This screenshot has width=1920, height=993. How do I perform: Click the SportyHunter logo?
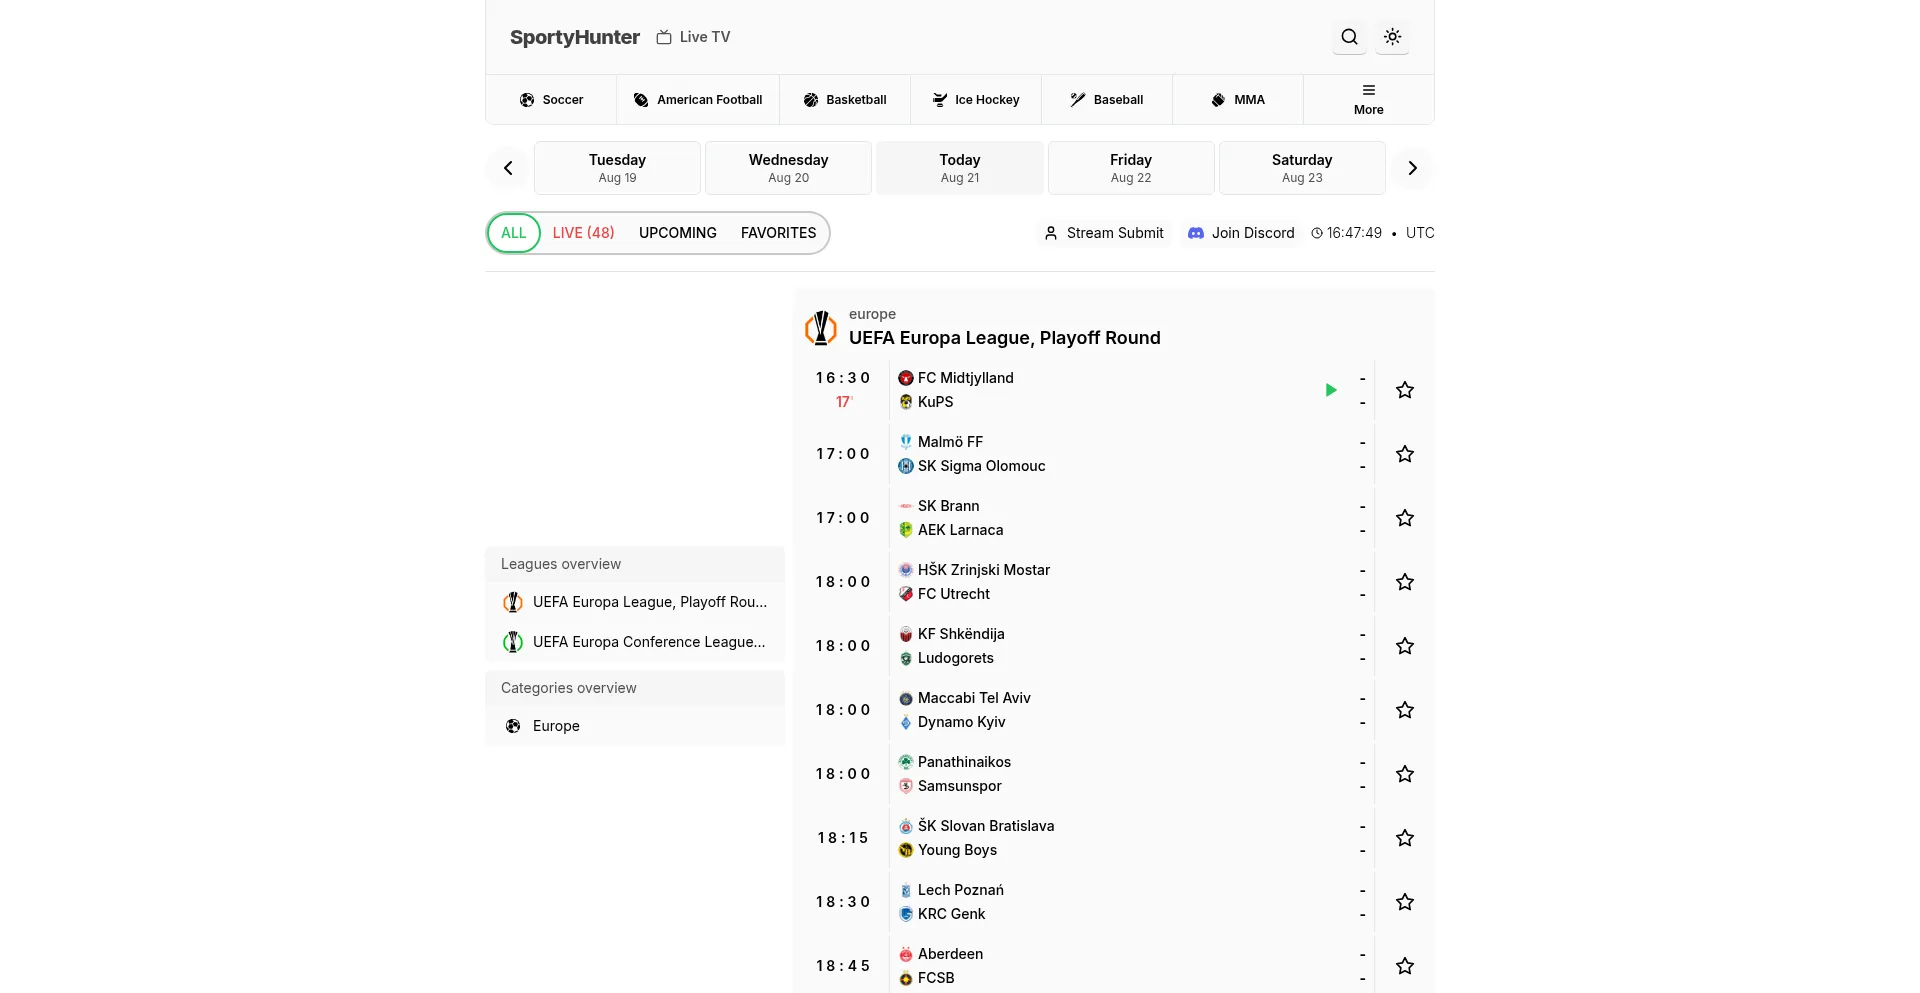click(575, 37)
